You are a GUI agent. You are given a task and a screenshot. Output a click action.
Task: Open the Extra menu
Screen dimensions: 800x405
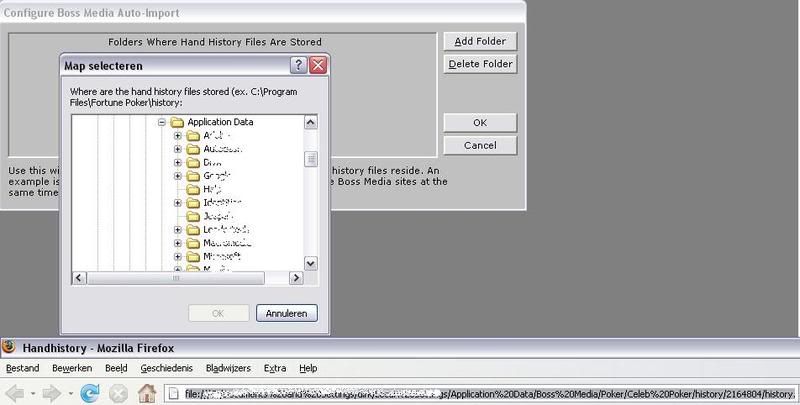[275, 368]
